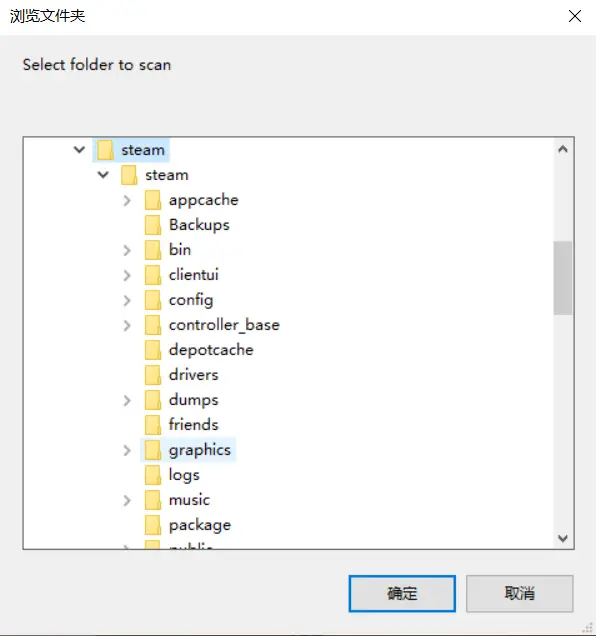Select the Backups folder name
Image resolution: width=596 pixels, height=636 pixels.
pos(199,225)
